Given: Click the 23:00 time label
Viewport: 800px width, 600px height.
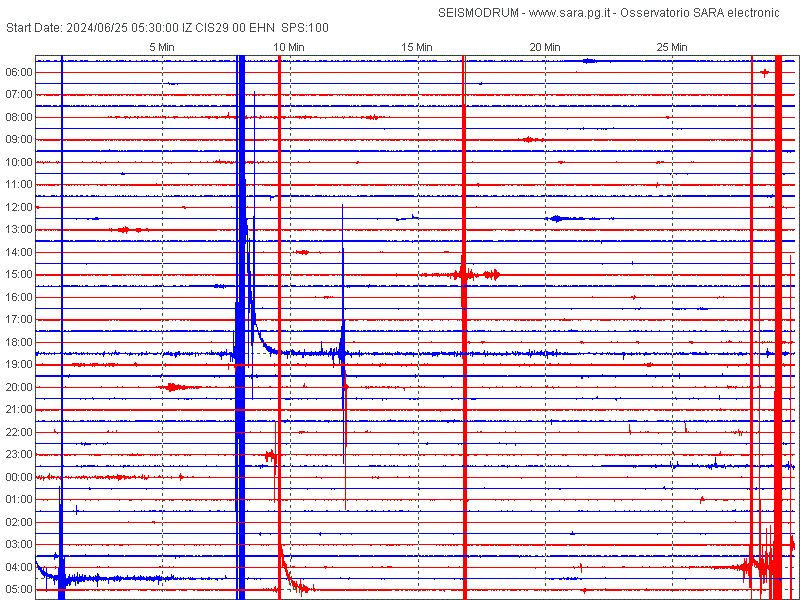Looking at the screenshot, I should point(19,455).
